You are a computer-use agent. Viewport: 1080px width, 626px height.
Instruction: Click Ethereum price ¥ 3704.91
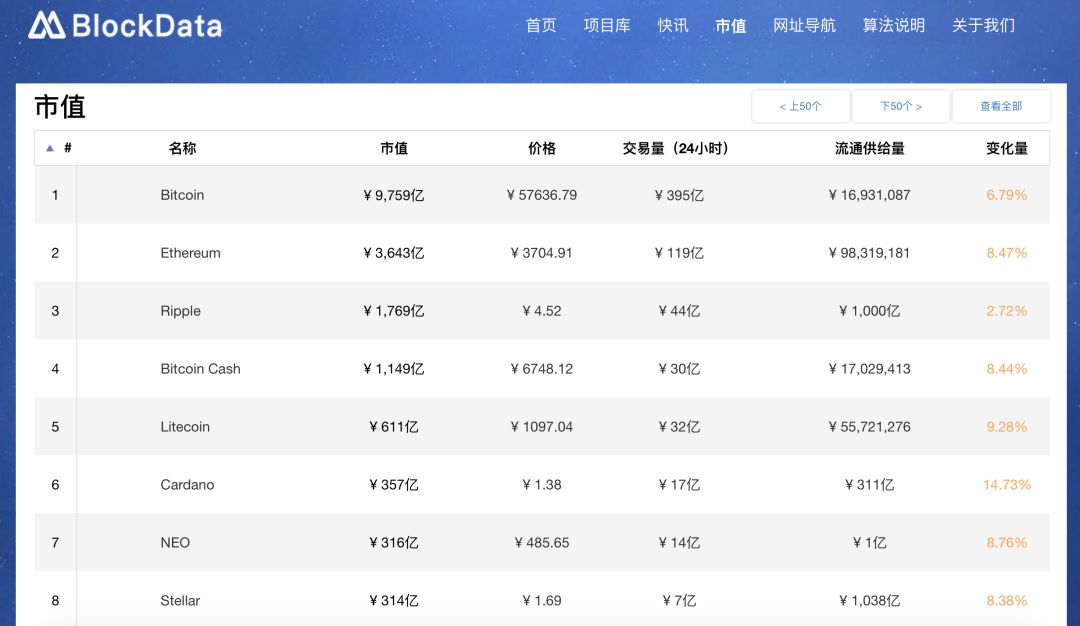[x=542, y=253]
